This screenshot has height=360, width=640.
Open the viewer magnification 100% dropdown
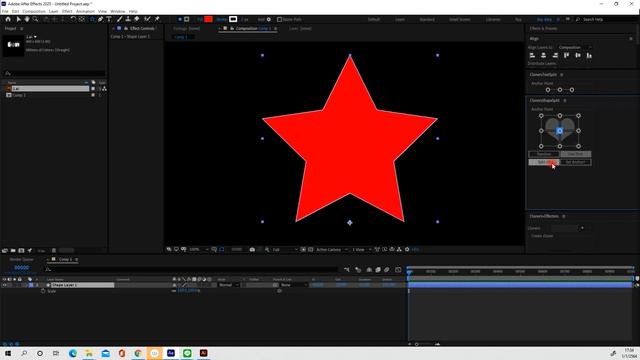198,249
